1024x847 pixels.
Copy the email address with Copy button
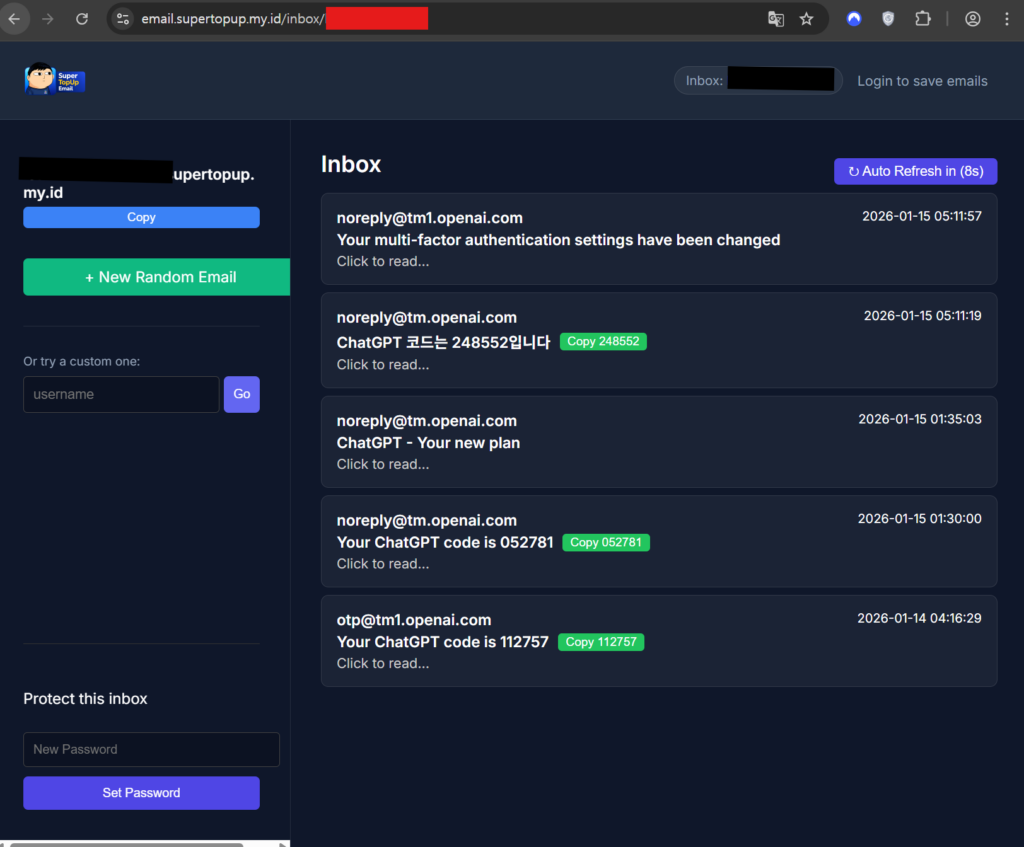(x=141, y=217)
